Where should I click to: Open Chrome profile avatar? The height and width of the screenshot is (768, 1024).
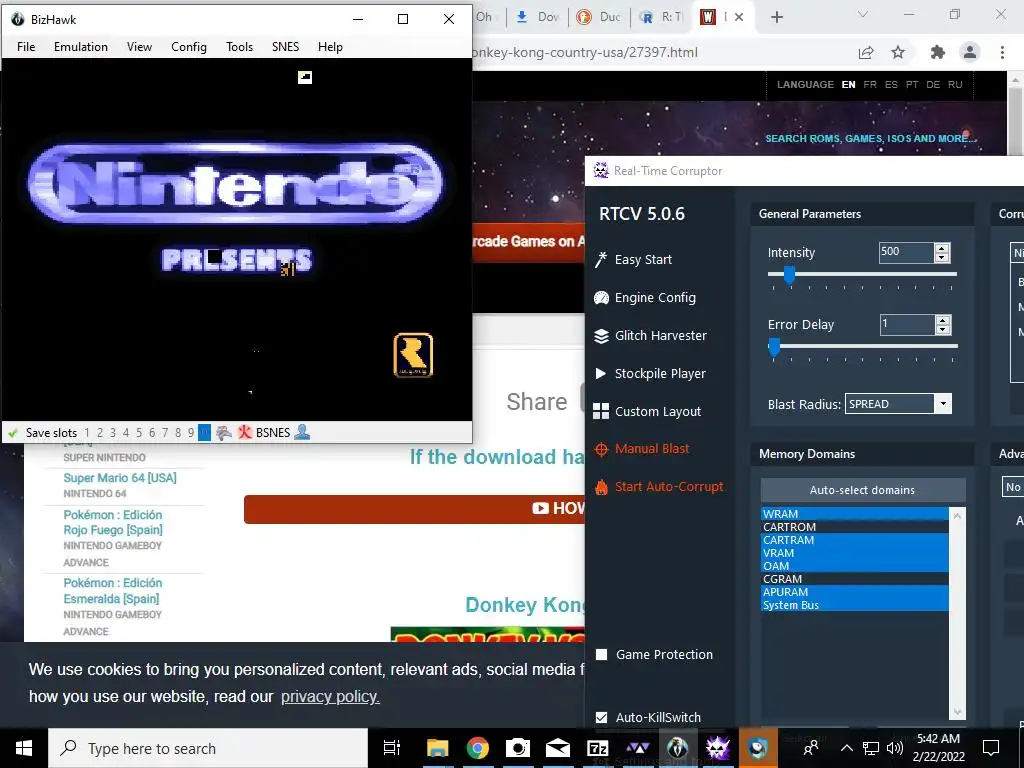[970, 52]
